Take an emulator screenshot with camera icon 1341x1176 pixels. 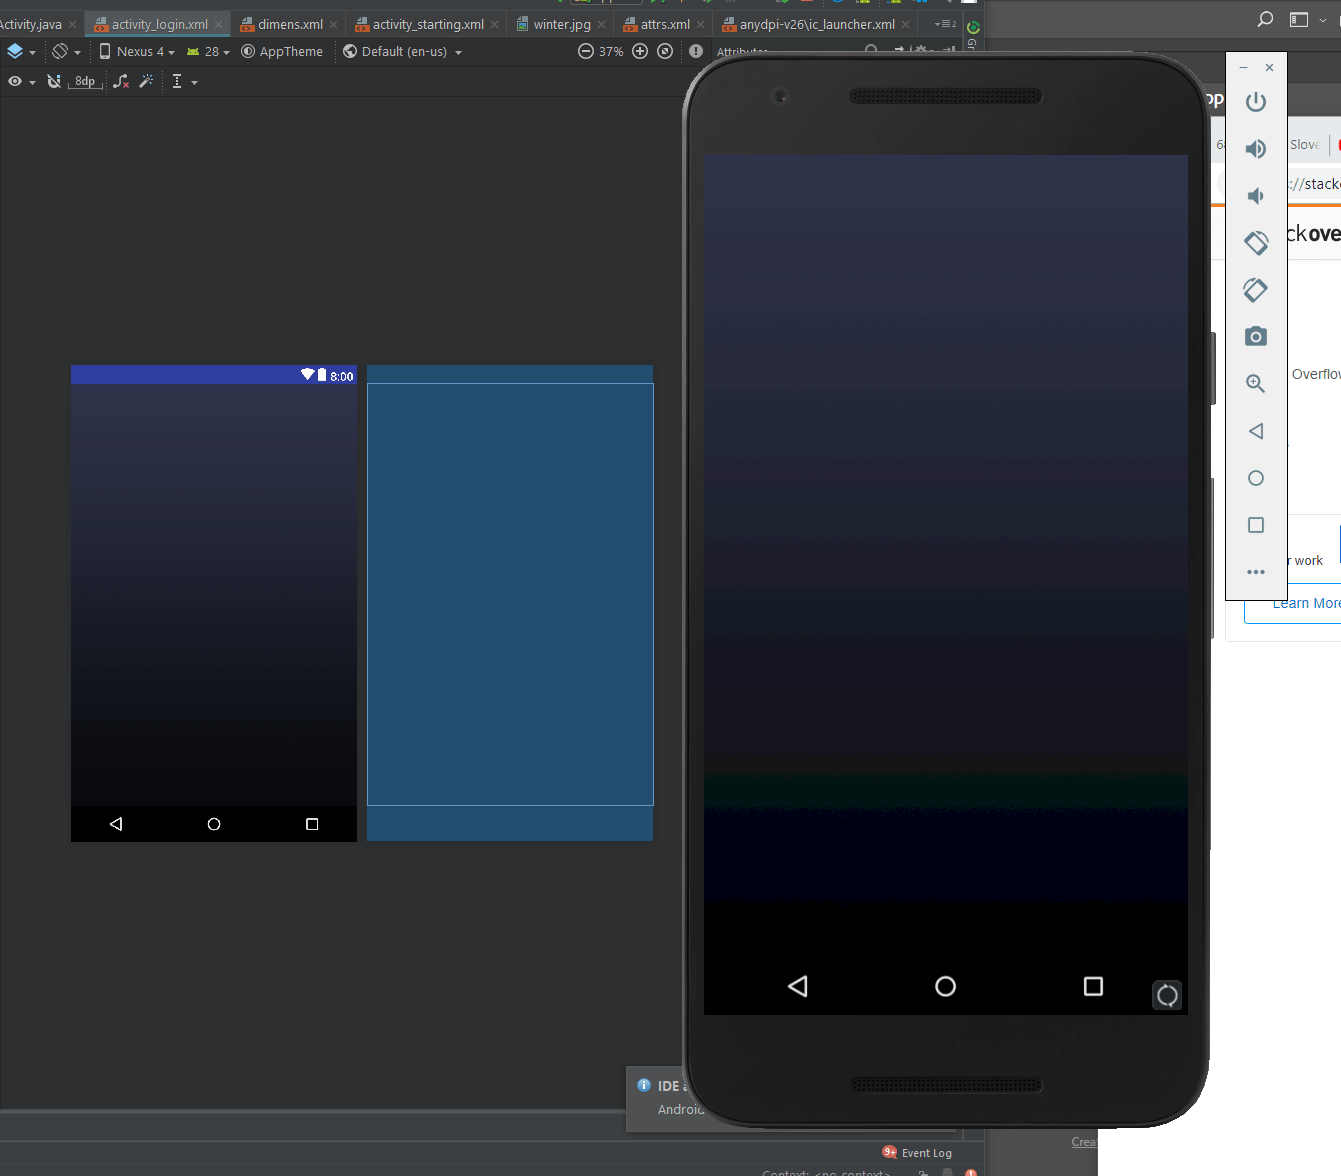(1256, 337)
